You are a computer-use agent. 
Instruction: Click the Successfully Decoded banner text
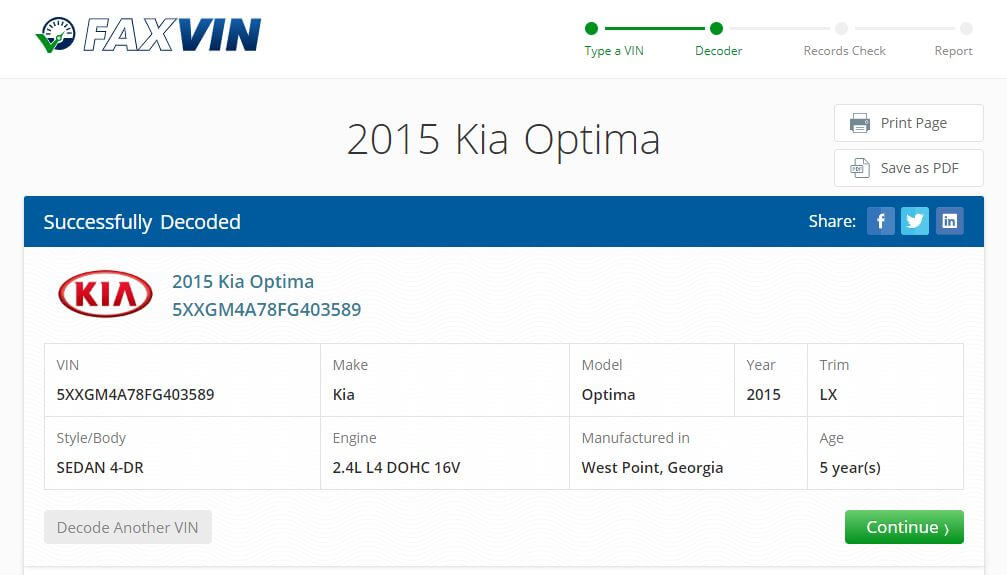pos(142,222)
